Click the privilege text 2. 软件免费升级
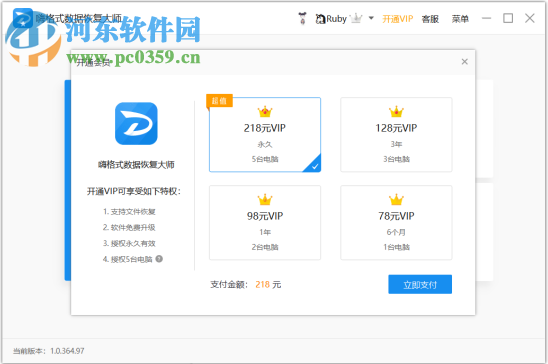The height and width of the screenshot is (364, 548). 129,227
